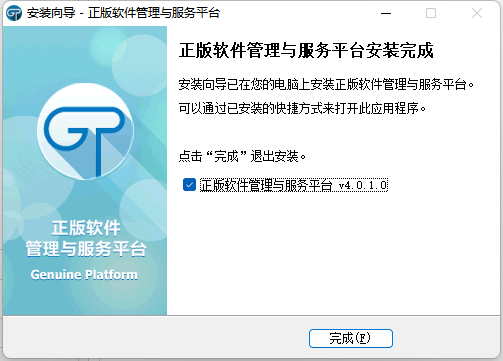Click the large circular GP logo
Image resolution: width=503 pixels, height=361 pixels.
tap(86, 131)
